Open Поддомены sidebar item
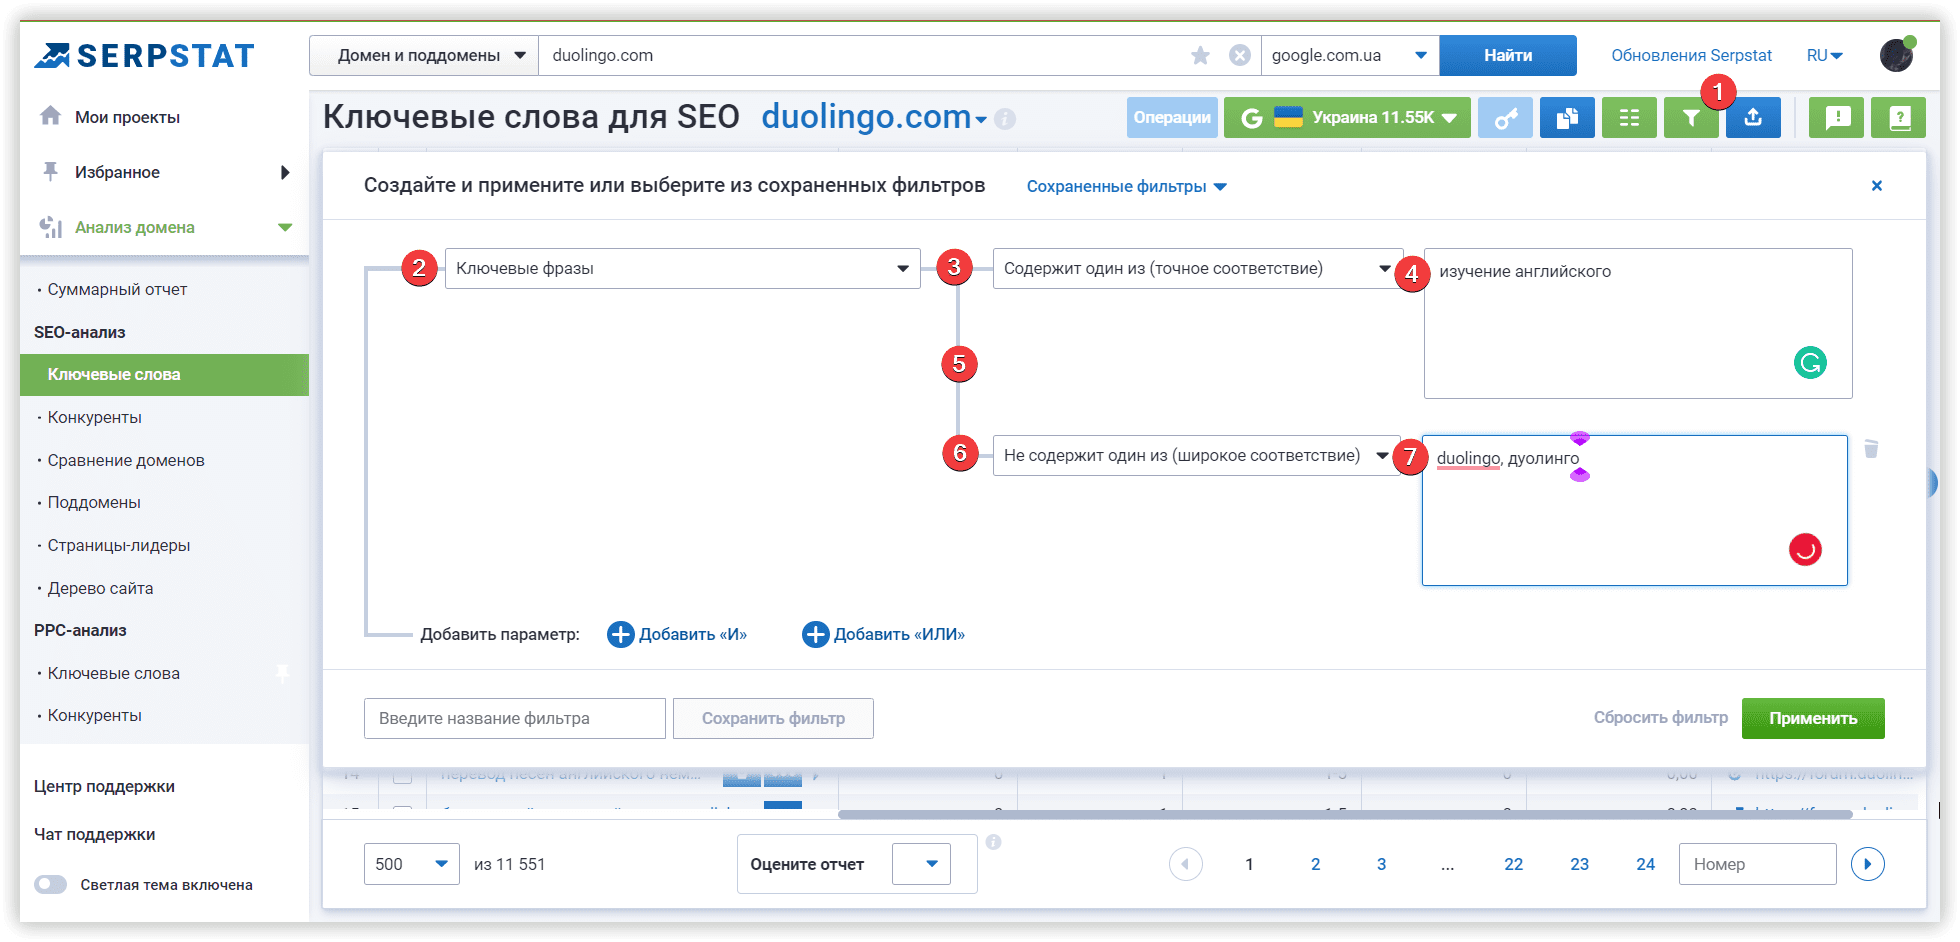This screenshot has width=1960, height=942. point(94,502)
